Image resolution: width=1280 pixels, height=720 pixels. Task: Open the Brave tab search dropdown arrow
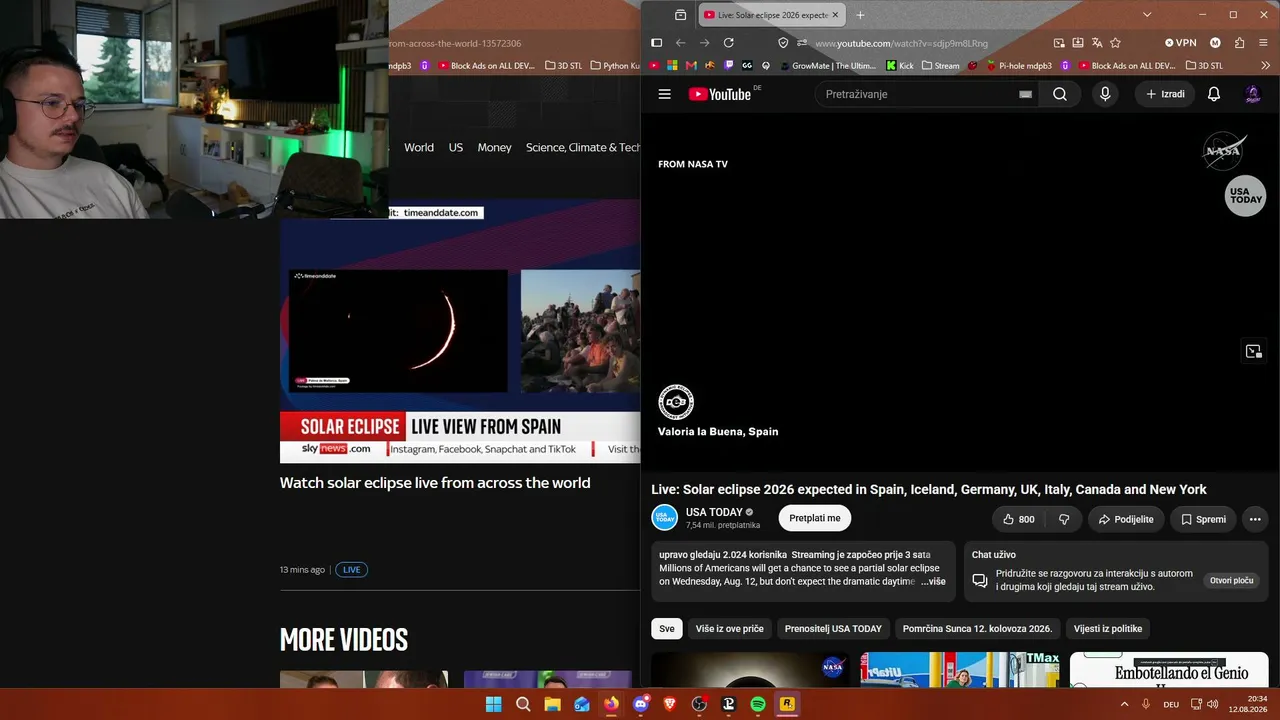point(1147,15)
